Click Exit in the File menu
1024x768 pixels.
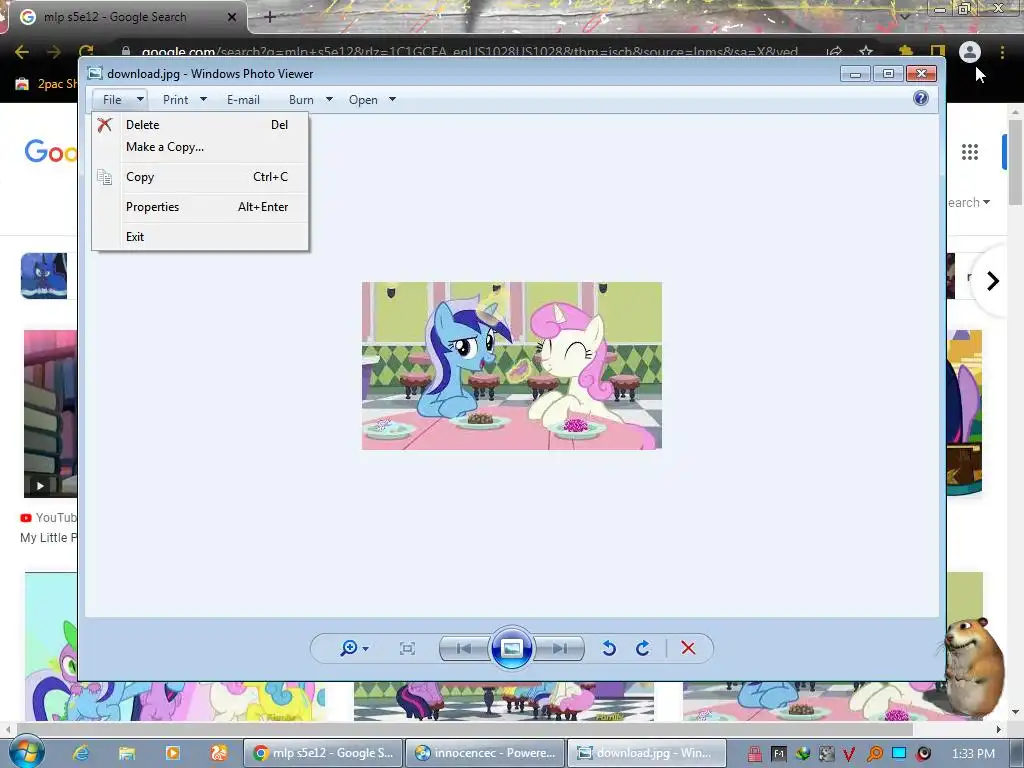pyautogui.click(x=200, y=237)
